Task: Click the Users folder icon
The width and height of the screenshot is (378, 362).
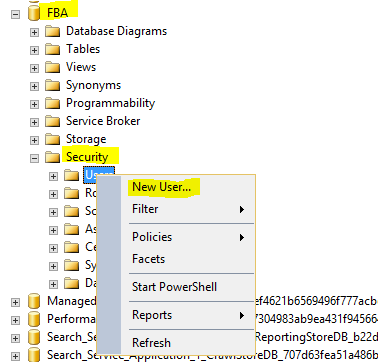Action: pos(71,176)
